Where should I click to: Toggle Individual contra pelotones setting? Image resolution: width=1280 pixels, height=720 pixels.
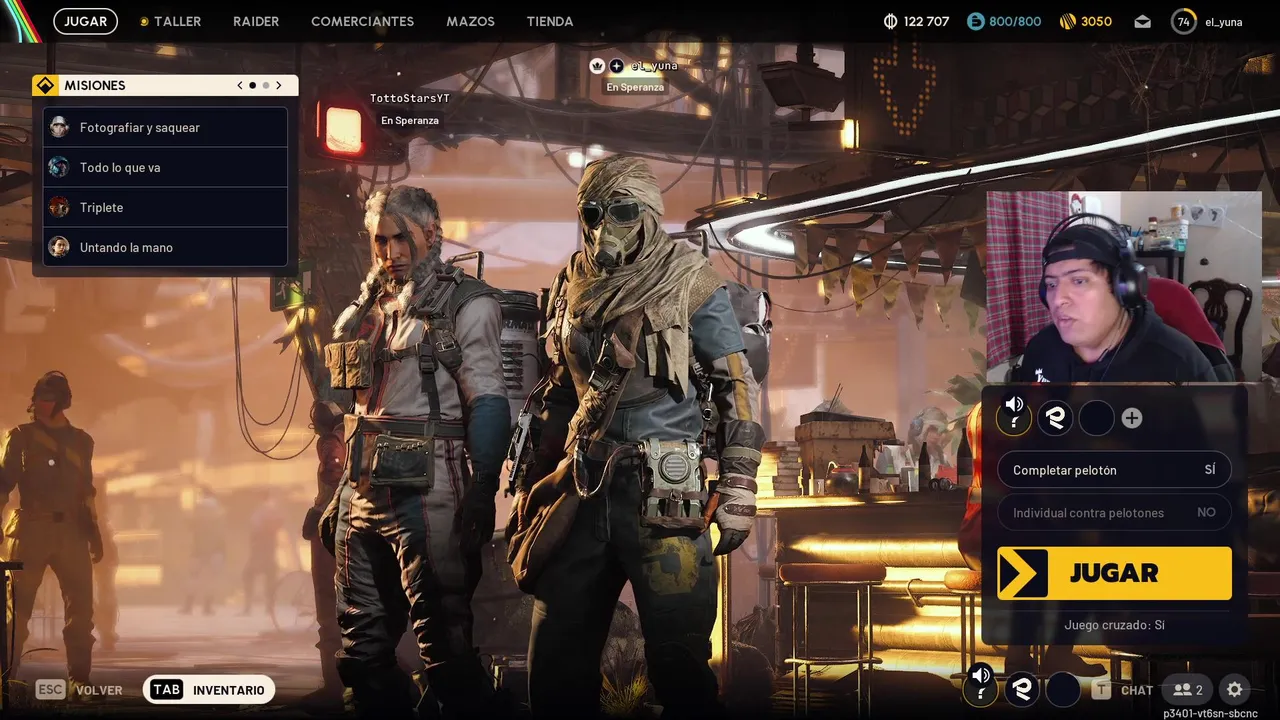pyautogui.click(x=1114, y=512)
